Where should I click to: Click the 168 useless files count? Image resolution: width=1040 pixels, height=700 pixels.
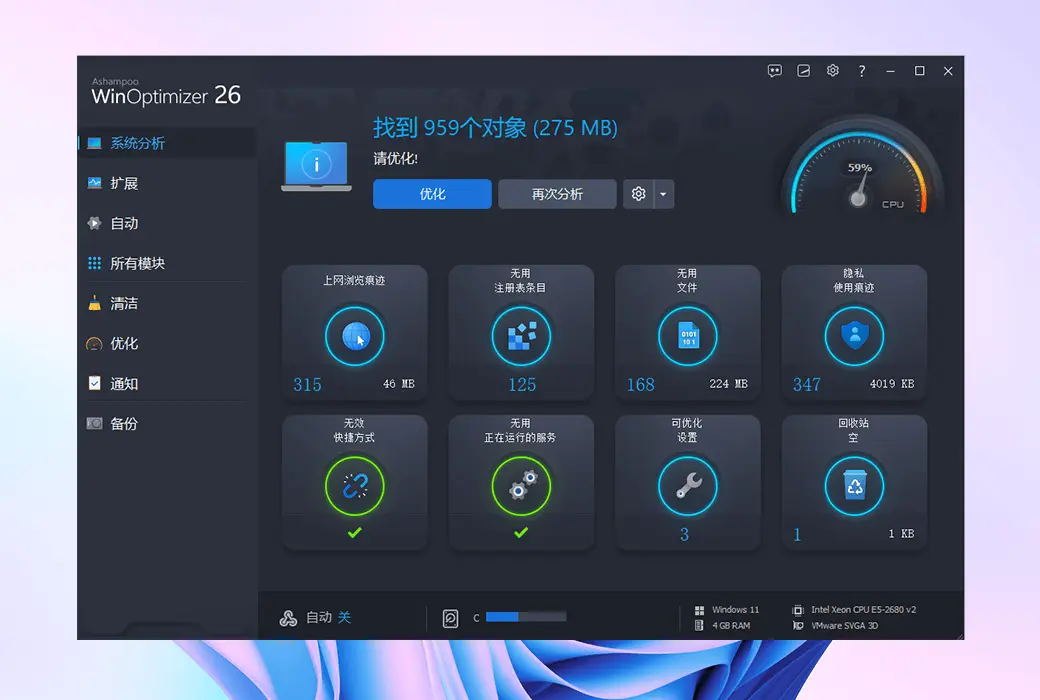click(x=641, y=384)
